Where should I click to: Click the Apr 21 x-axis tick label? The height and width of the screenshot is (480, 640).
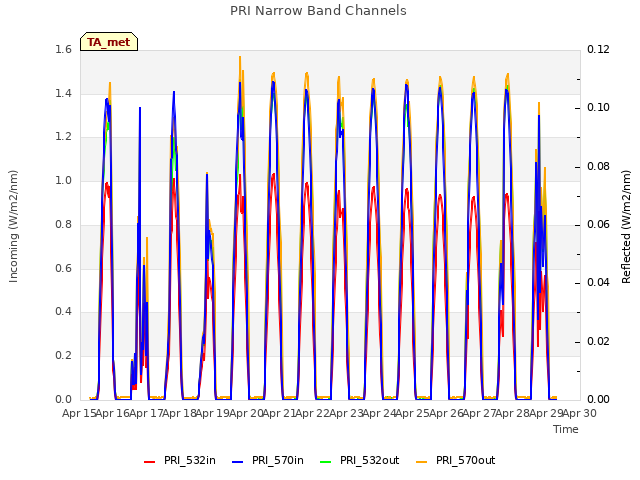coord(279,413)
